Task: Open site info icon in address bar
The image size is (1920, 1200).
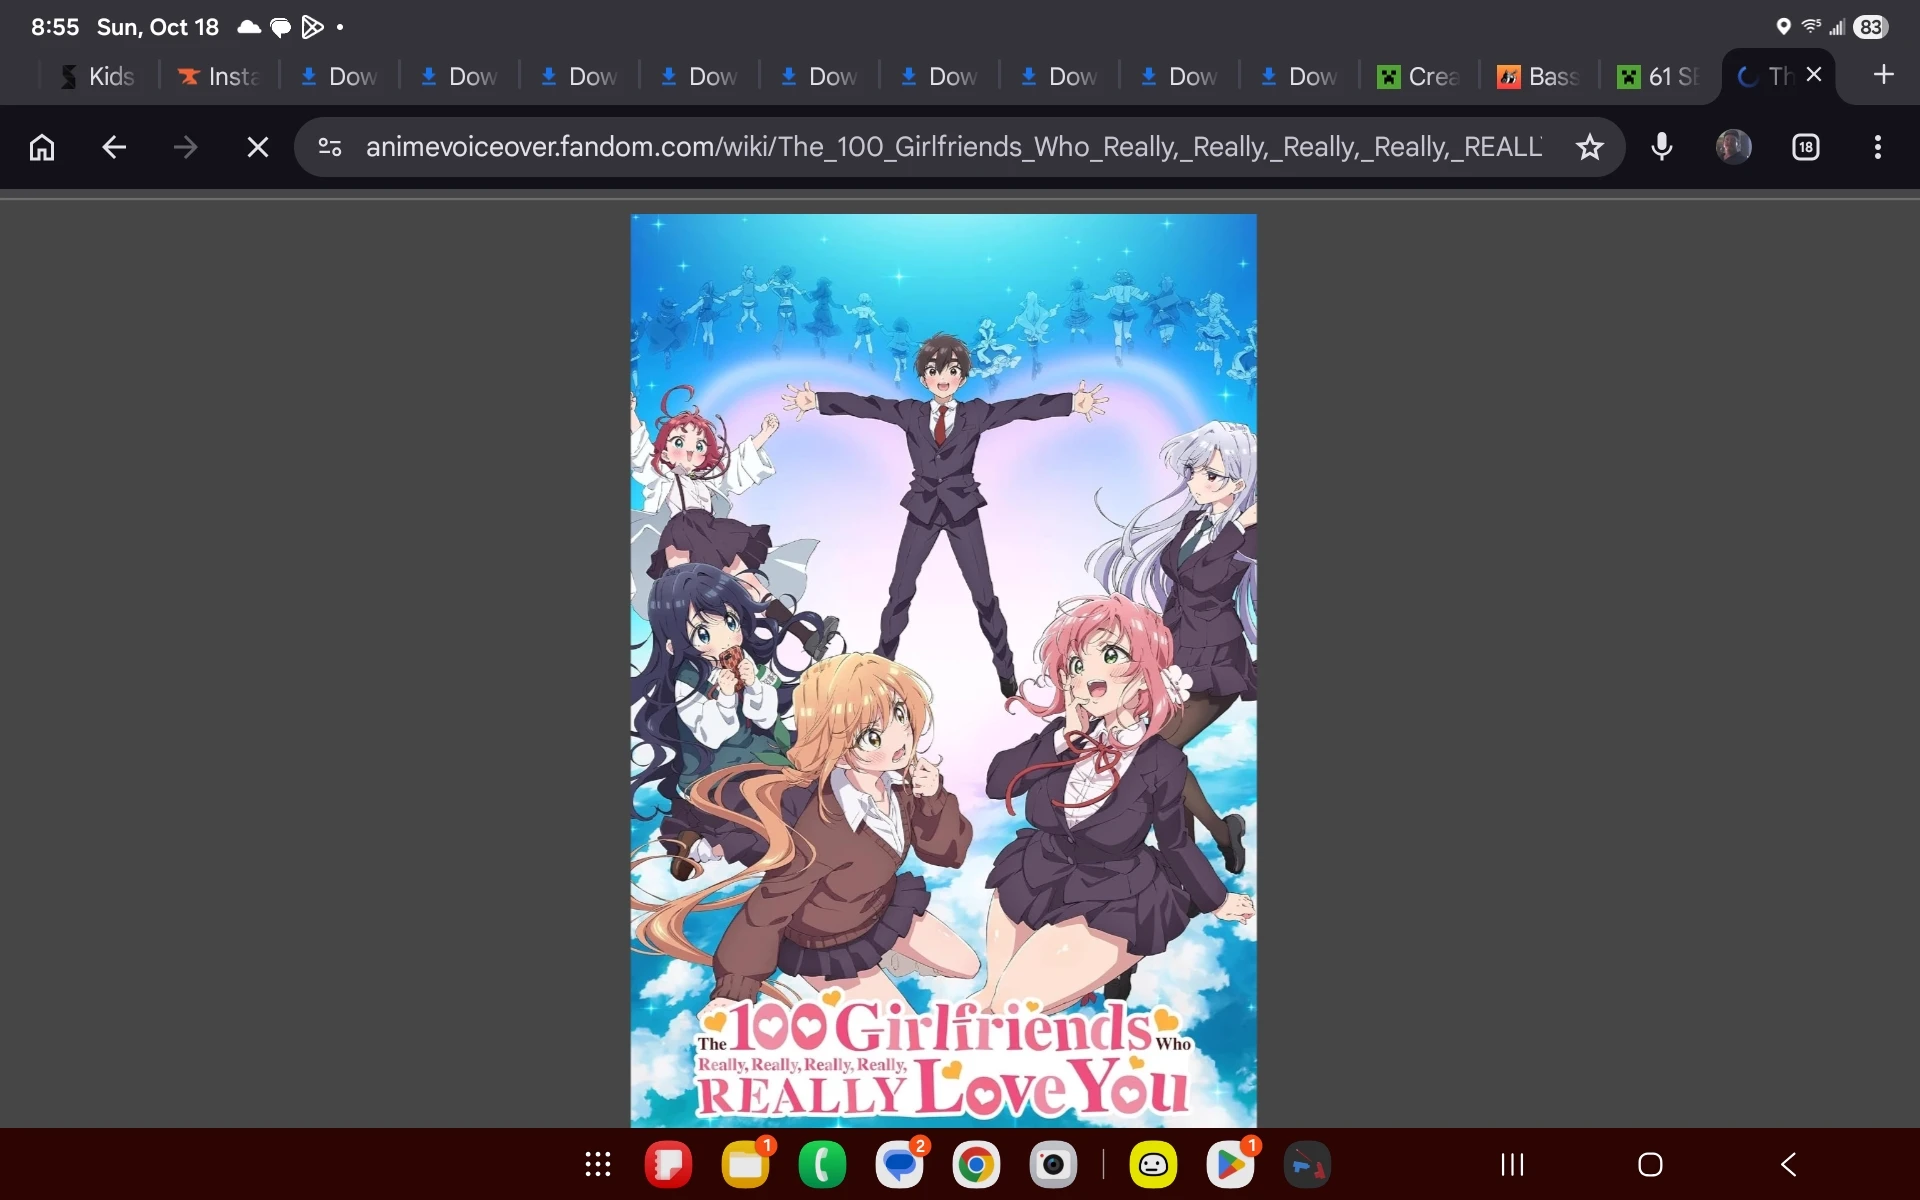Action: pyautogui.click(x=330, y=148)
